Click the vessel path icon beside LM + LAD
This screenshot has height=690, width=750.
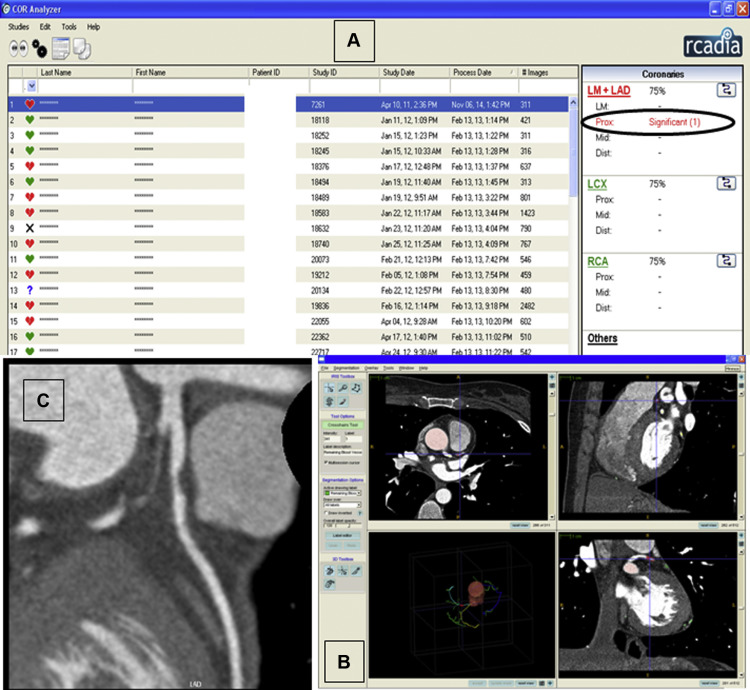[x=728, y=91]
